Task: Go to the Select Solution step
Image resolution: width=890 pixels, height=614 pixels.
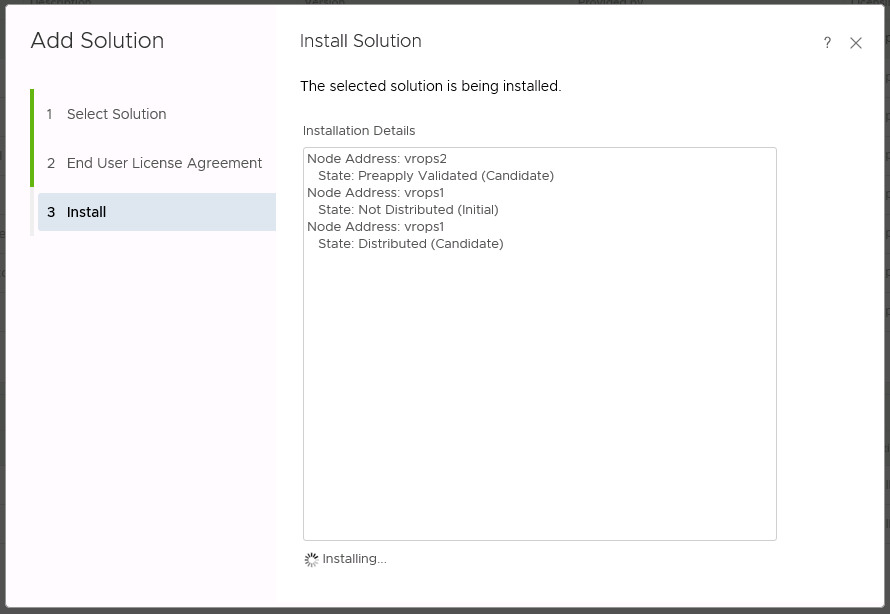Action: pos(116,114)
